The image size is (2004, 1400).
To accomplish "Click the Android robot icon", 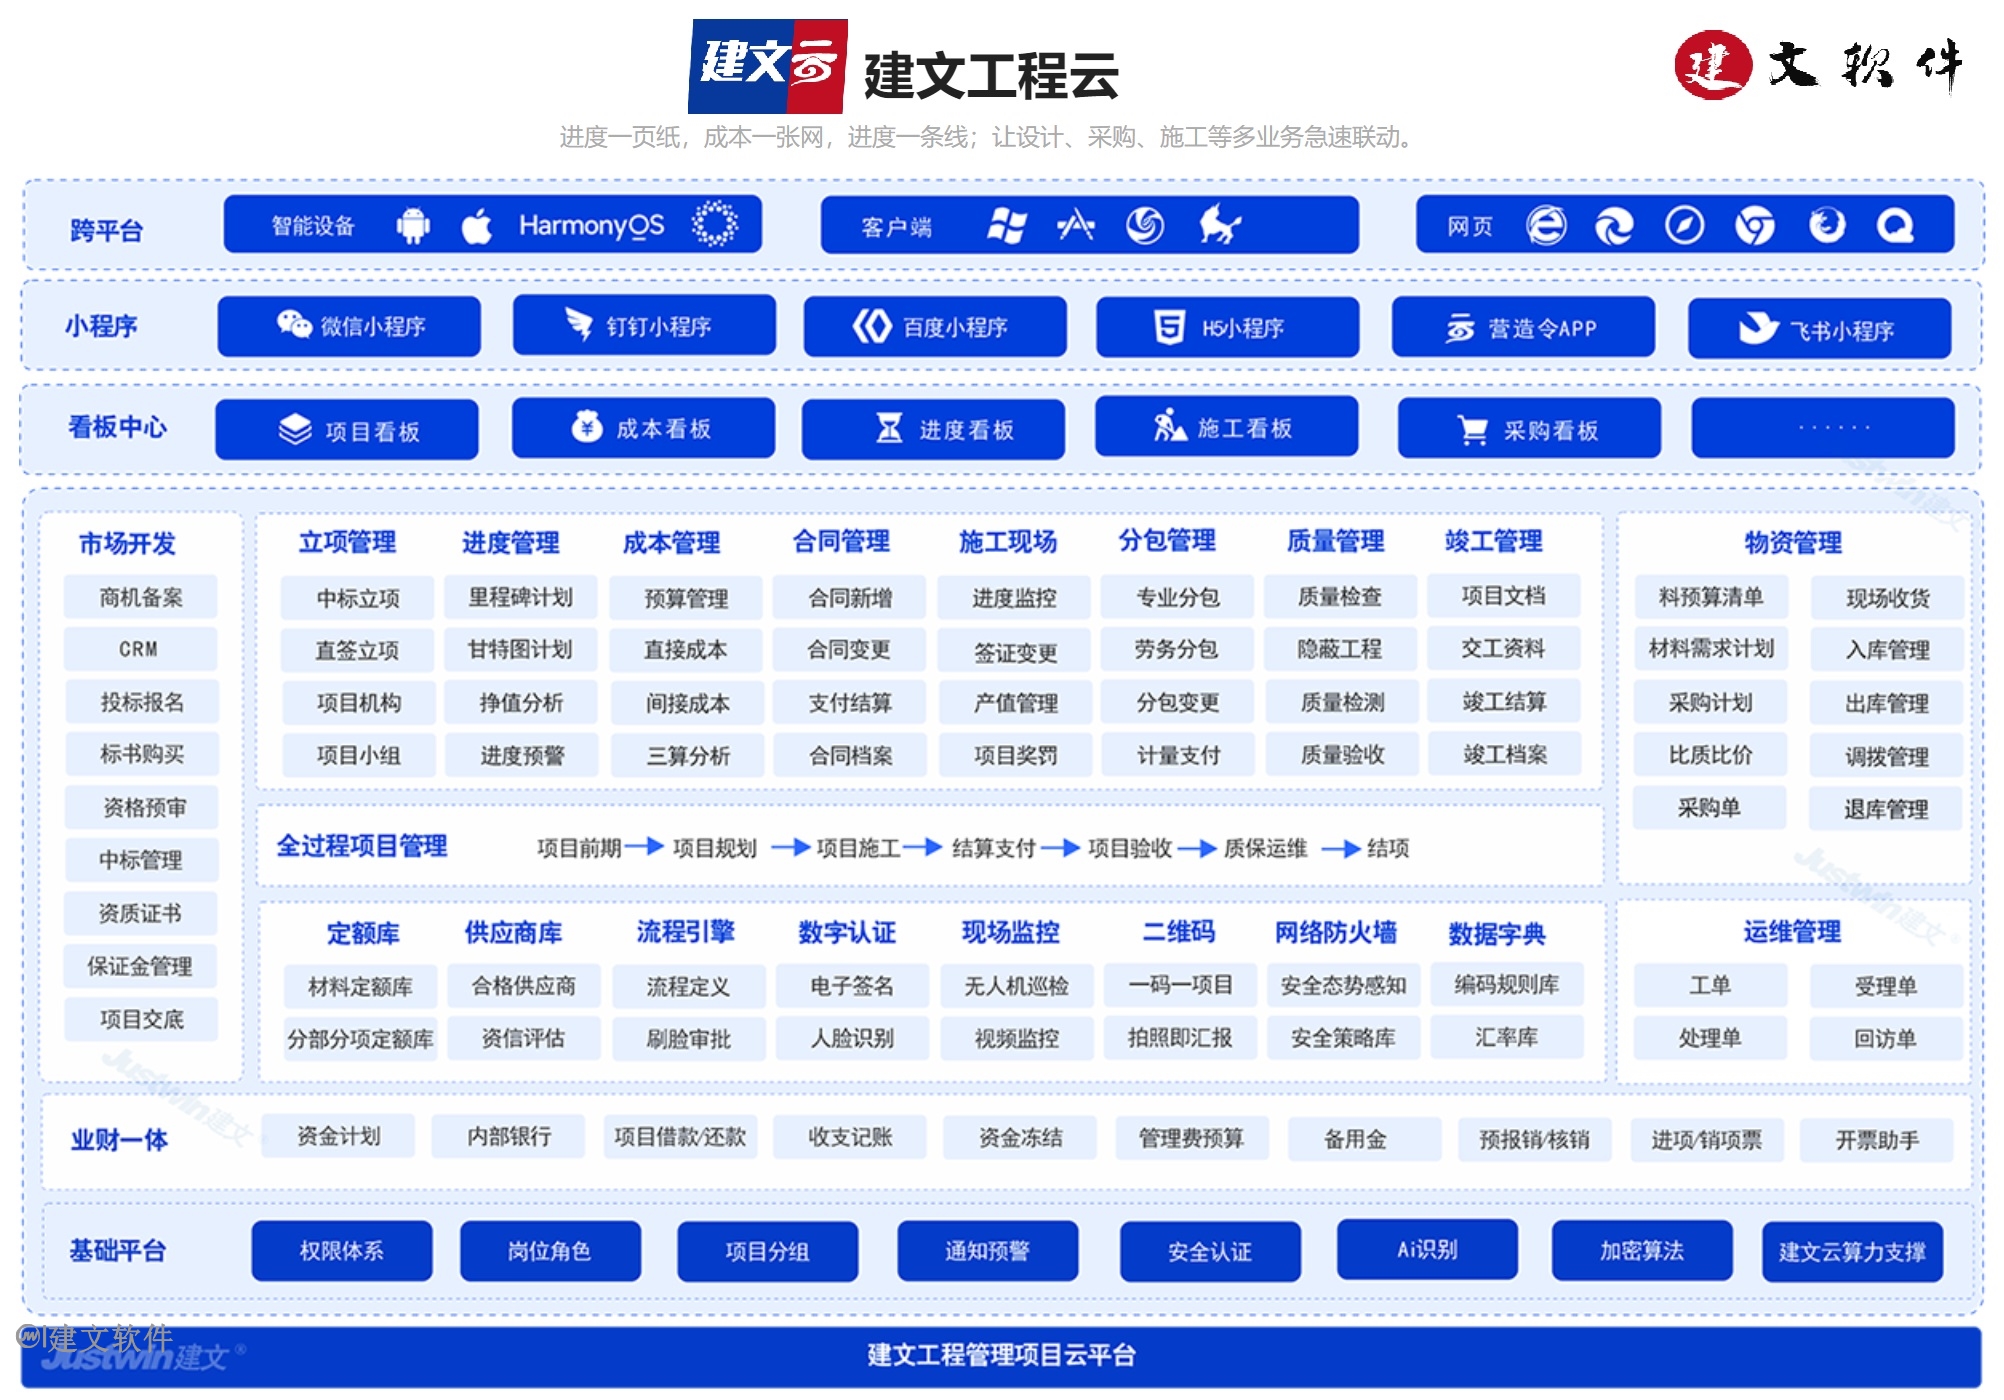I will click(412, 225).
